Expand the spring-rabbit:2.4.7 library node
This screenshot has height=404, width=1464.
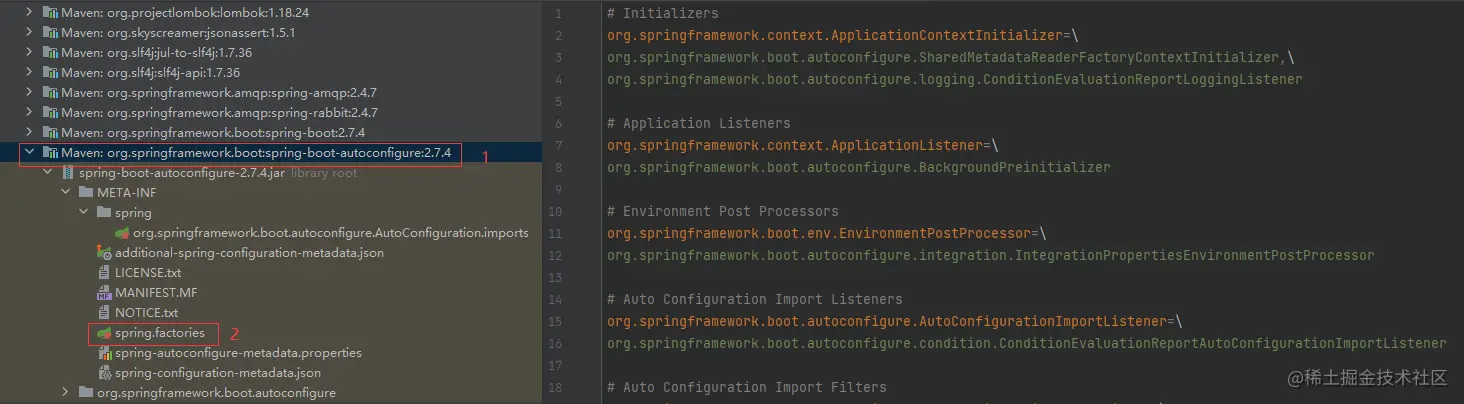(x=29, y=113)
